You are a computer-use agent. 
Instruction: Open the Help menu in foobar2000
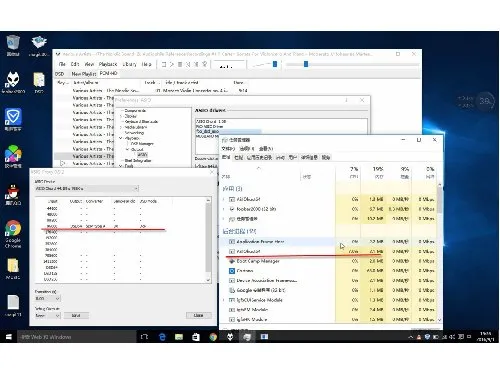pos(146,64)
